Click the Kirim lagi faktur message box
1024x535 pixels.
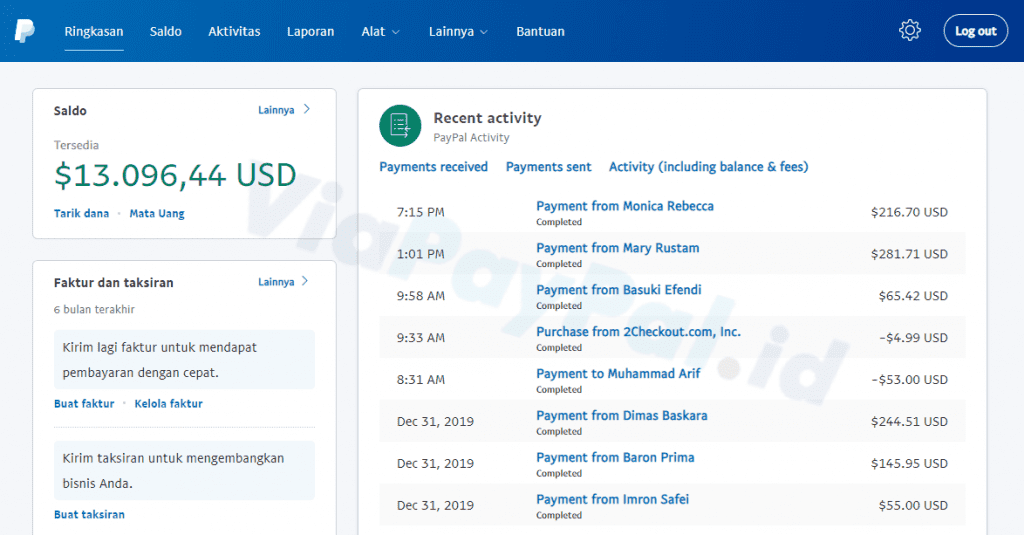point(184,359)
